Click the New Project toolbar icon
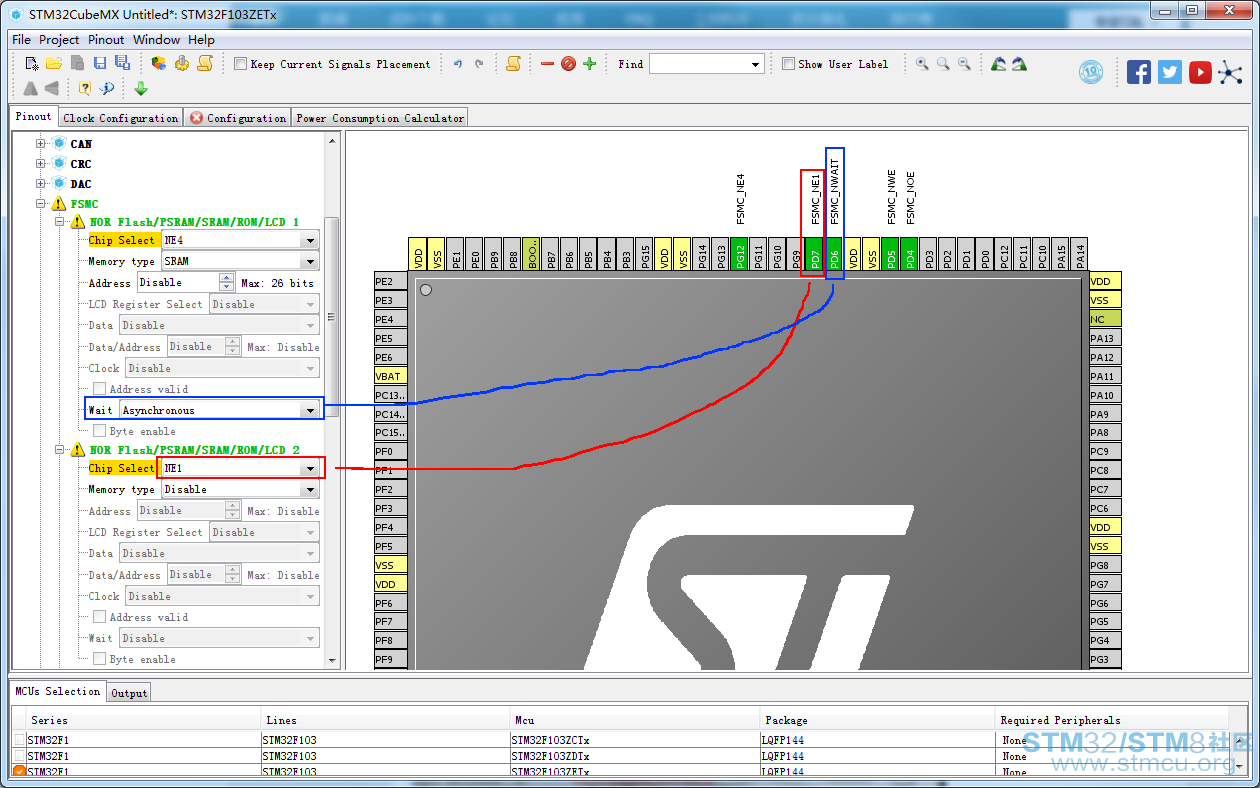Screen dimensions: 1260x788 [32, 64]
